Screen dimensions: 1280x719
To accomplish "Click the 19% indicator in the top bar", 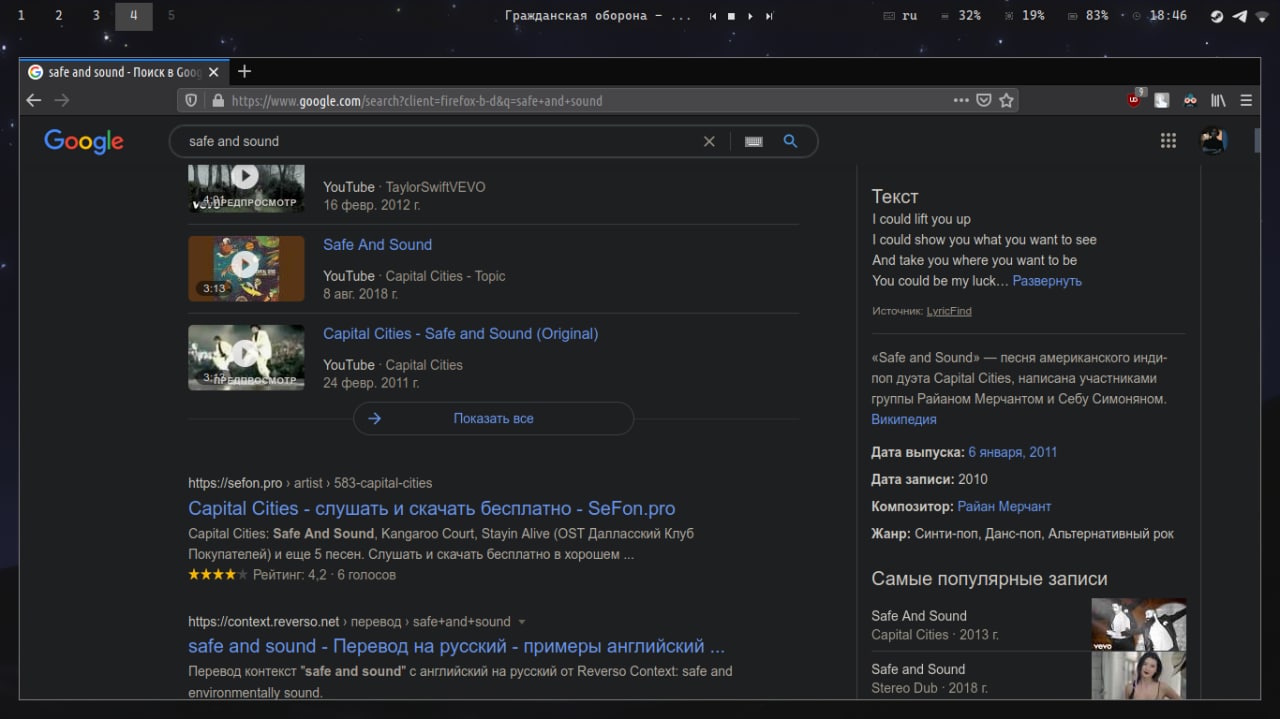I will point(1024,16).
